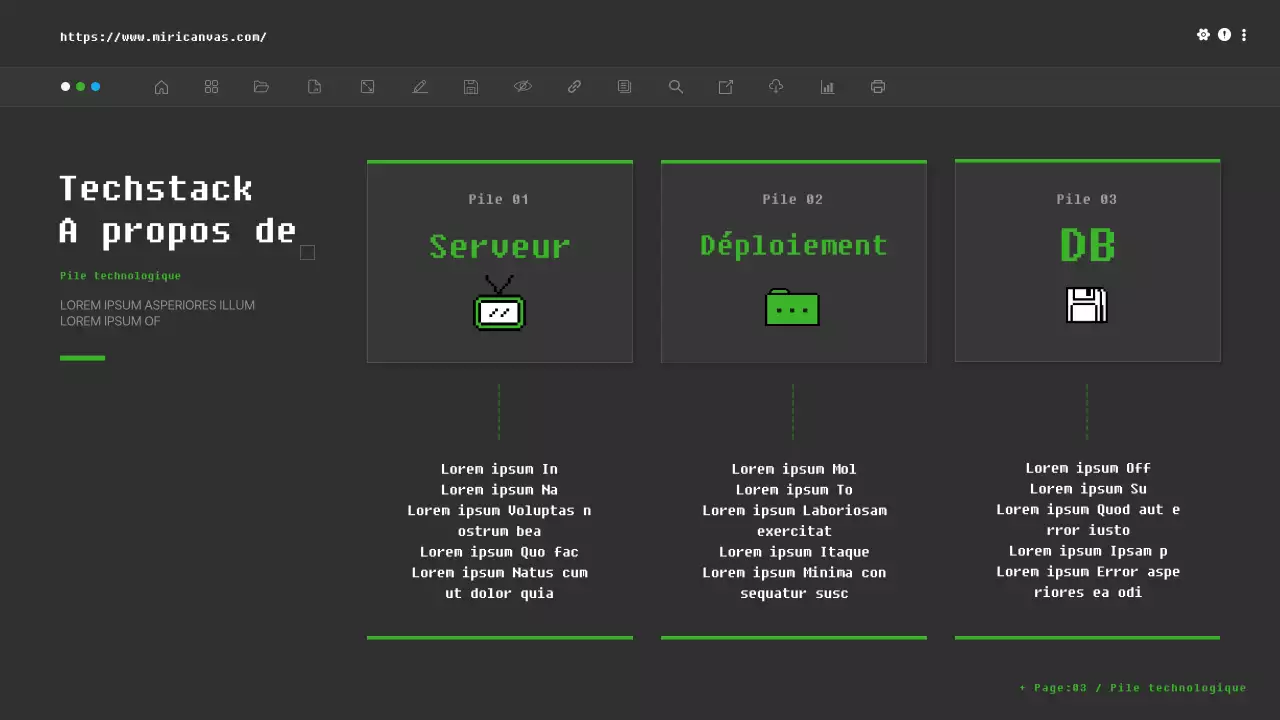Click the URL address field
This screenshot has height=720, width=1280.
pyautogui.click(x=163, y=36)
